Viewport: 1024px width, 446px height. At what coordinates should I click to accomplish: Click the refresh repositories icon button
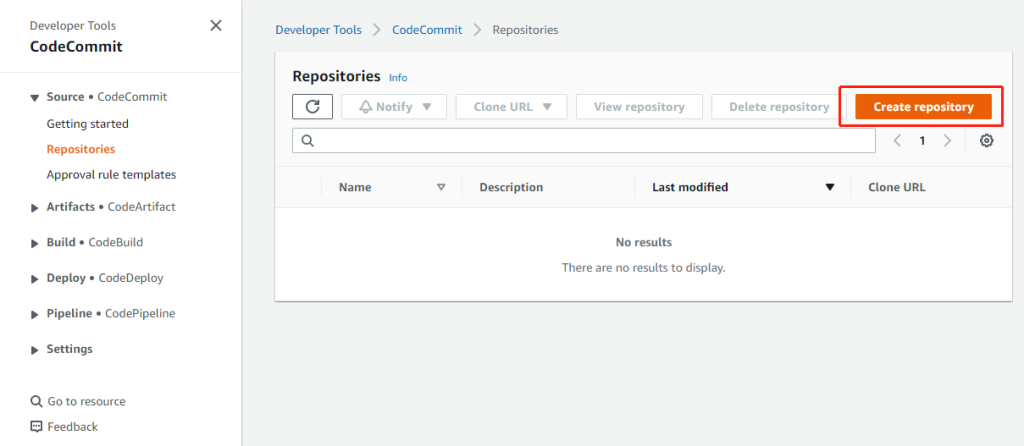tap(312, 107)
